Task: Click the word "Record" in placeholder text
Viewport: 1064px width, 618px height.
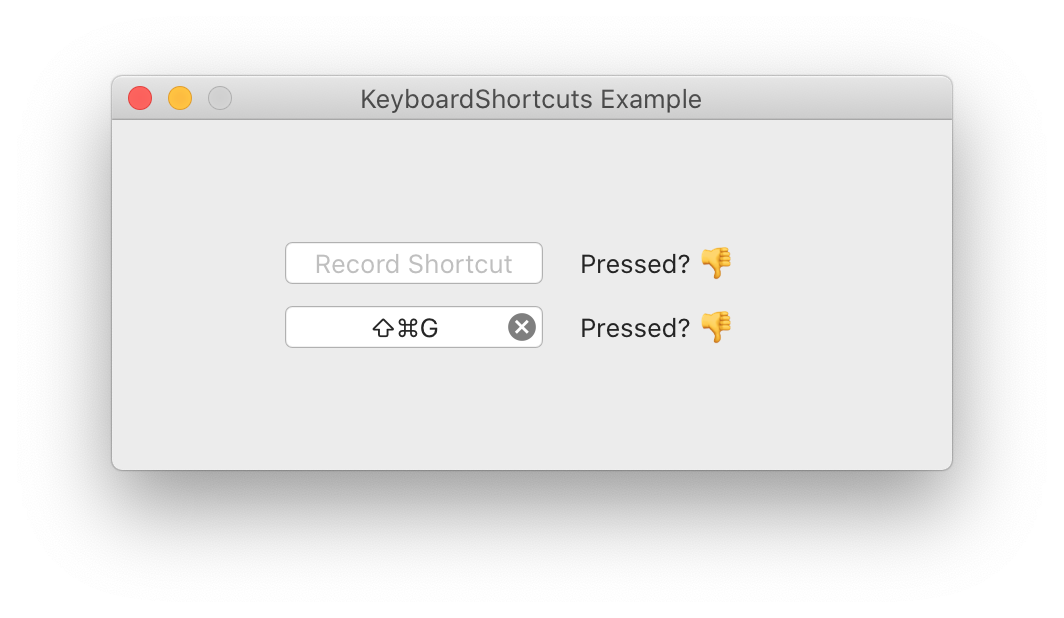Action: coord(358,264)
